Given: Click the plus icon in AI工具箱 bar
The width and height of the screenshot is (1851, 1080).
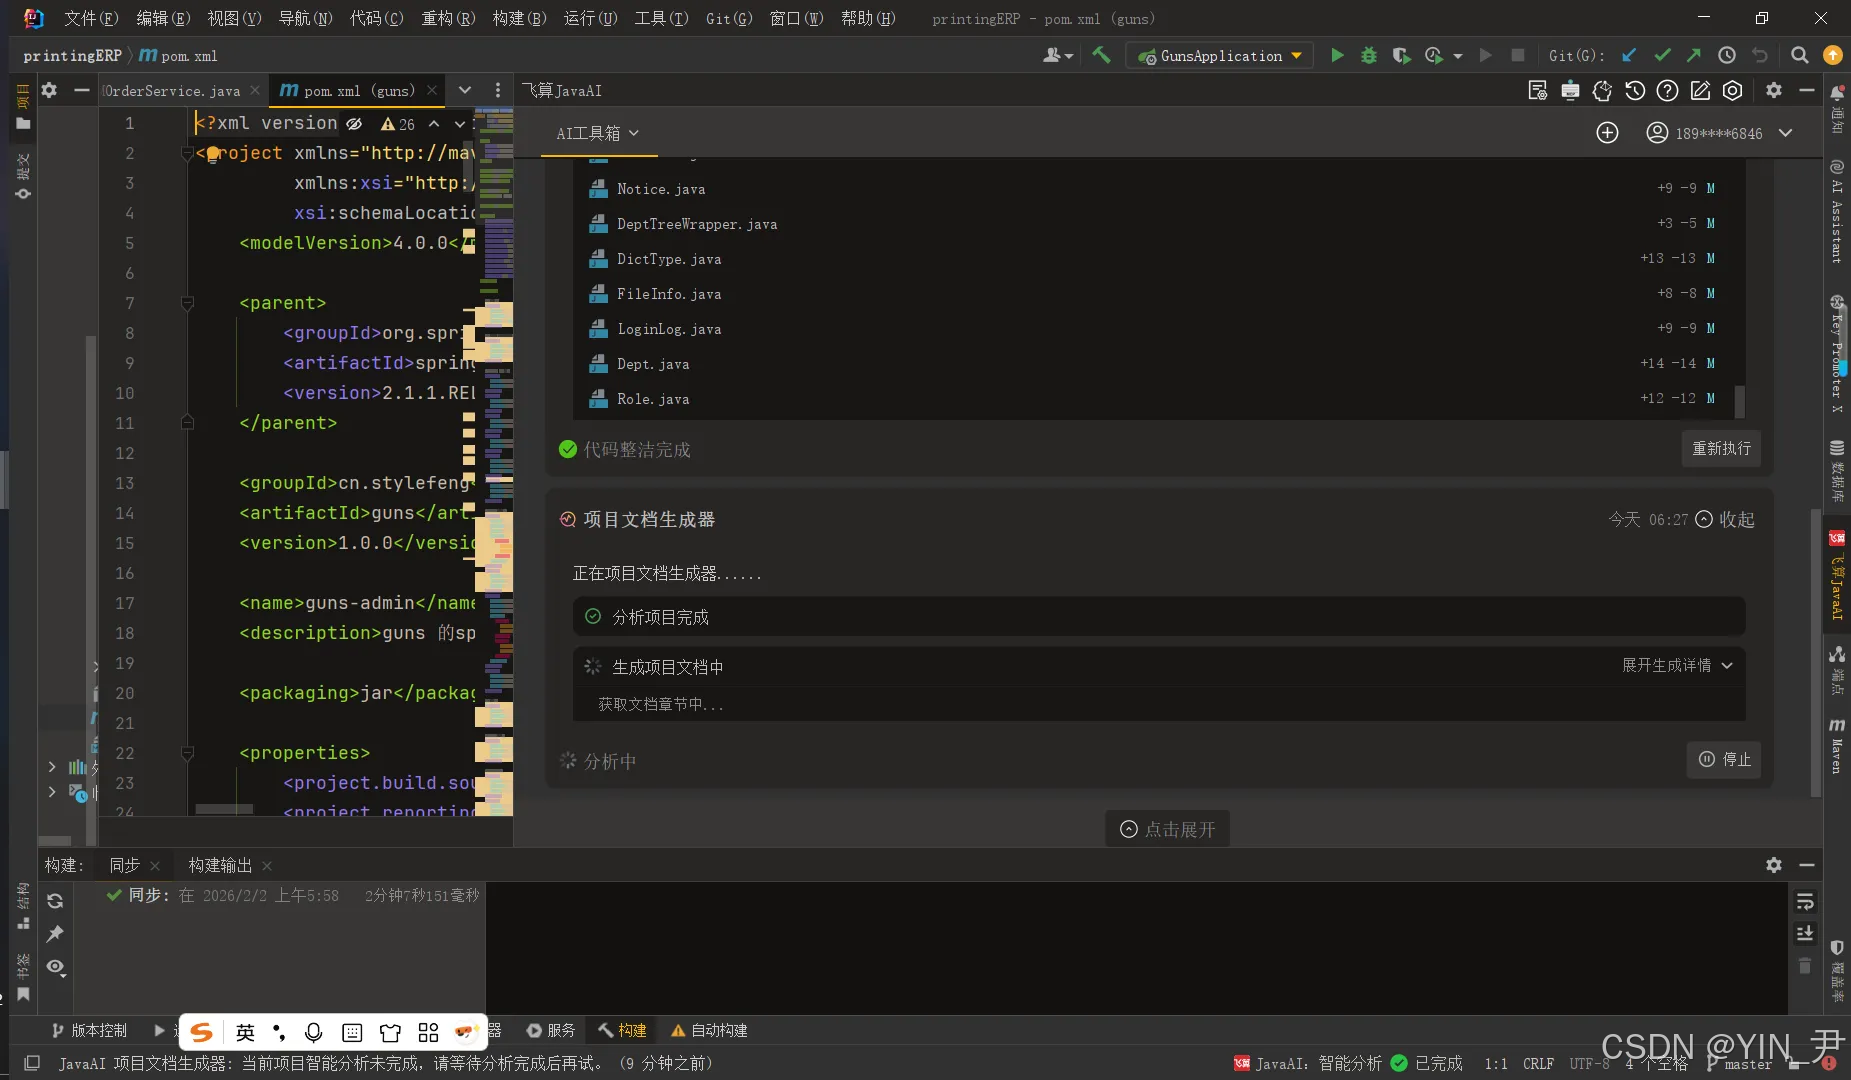Looking at the screenshot, I should click(1607, 133).
